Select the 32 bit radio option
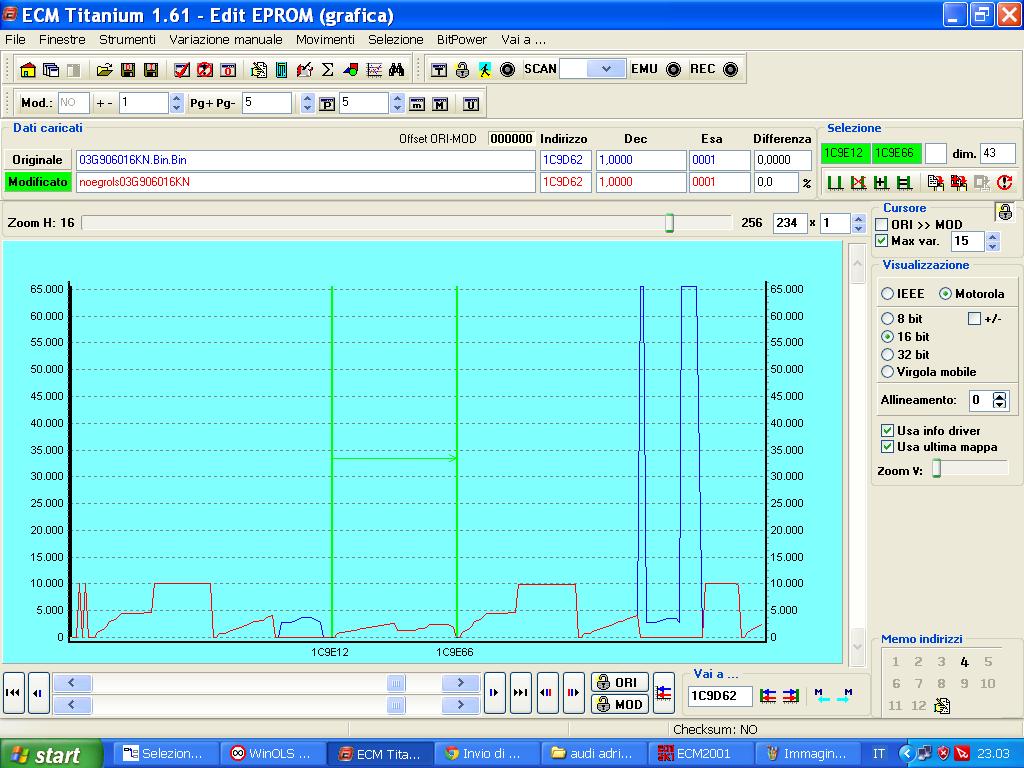The image size is (1024, 768). click(887, 355)
